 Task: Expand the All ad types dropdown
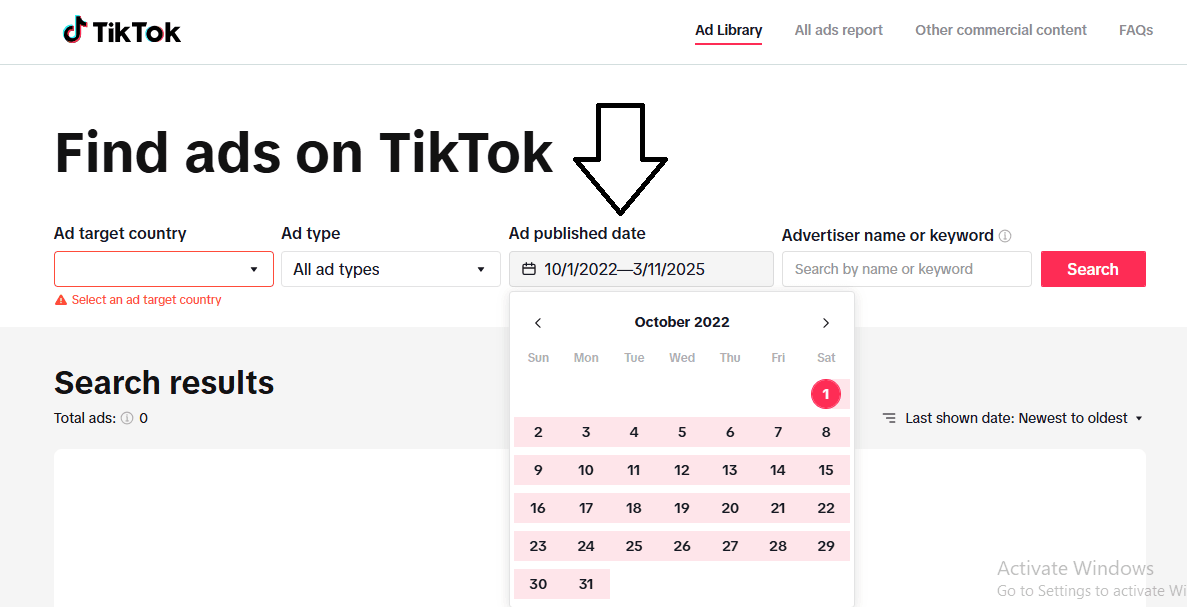tap(390, 269)
